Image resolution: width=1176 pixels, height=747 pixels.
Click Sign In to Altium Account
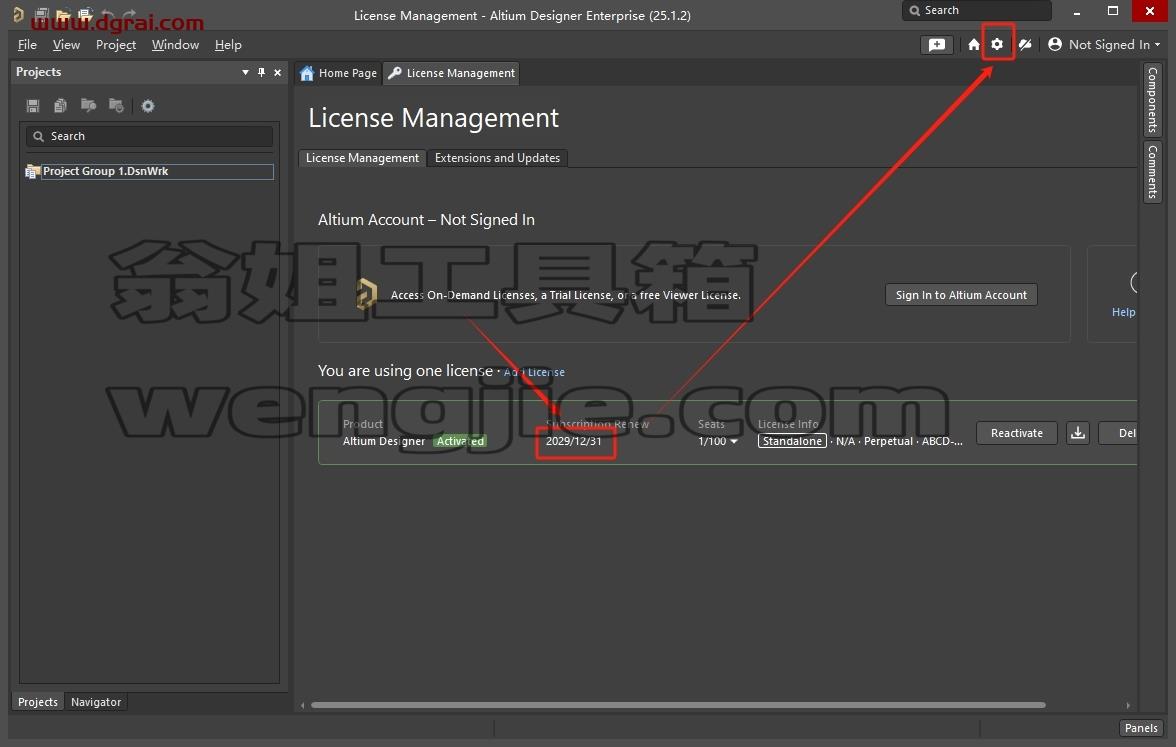(961, 295)
